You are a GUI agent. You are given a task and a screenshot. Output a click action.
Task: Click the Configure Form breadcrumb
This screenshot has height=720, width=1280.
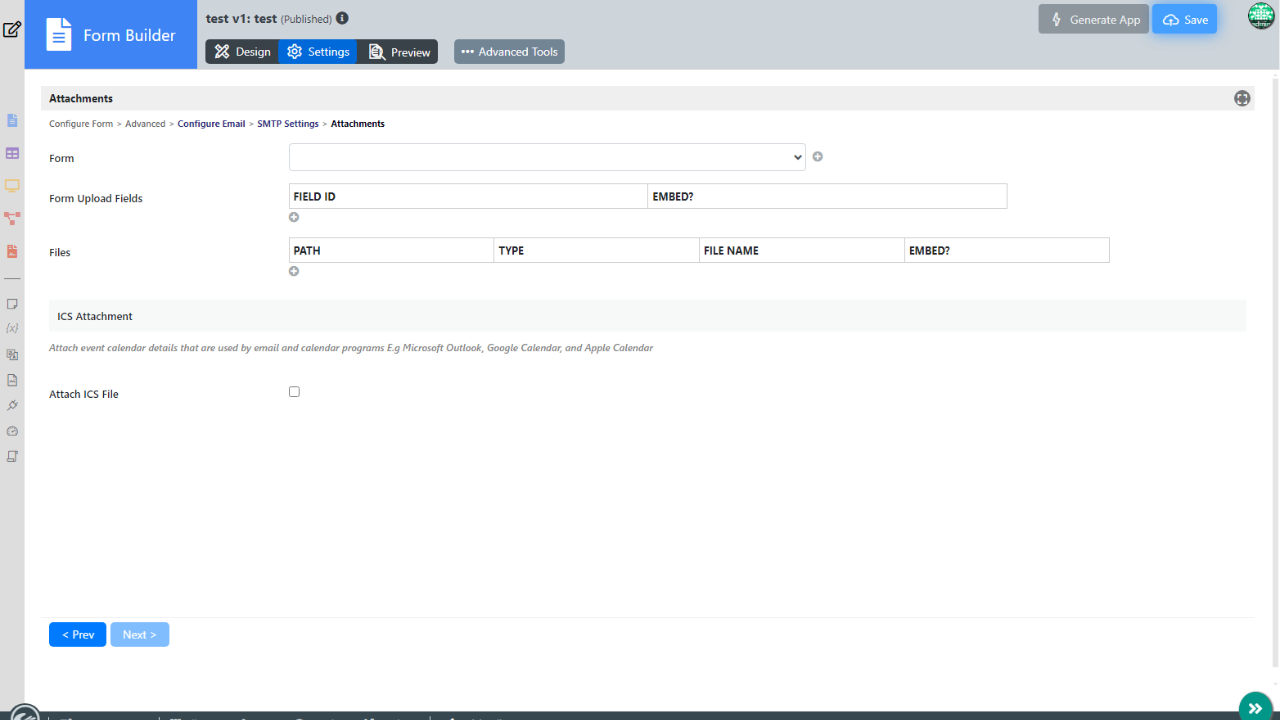81,124
